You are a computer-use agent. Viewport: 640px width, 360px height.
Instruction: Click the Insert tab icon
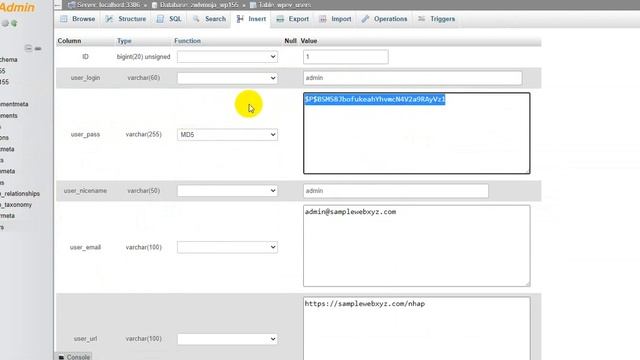tap(240, 19)
